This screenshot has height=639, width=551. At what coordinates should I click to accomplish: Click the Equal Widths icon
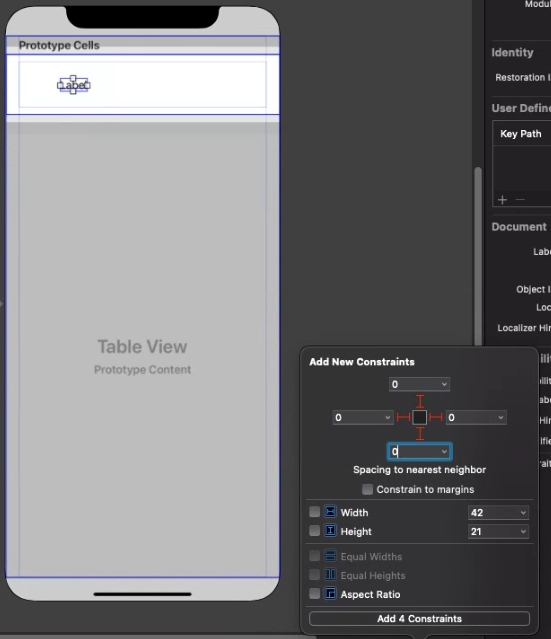coord(330,556)
